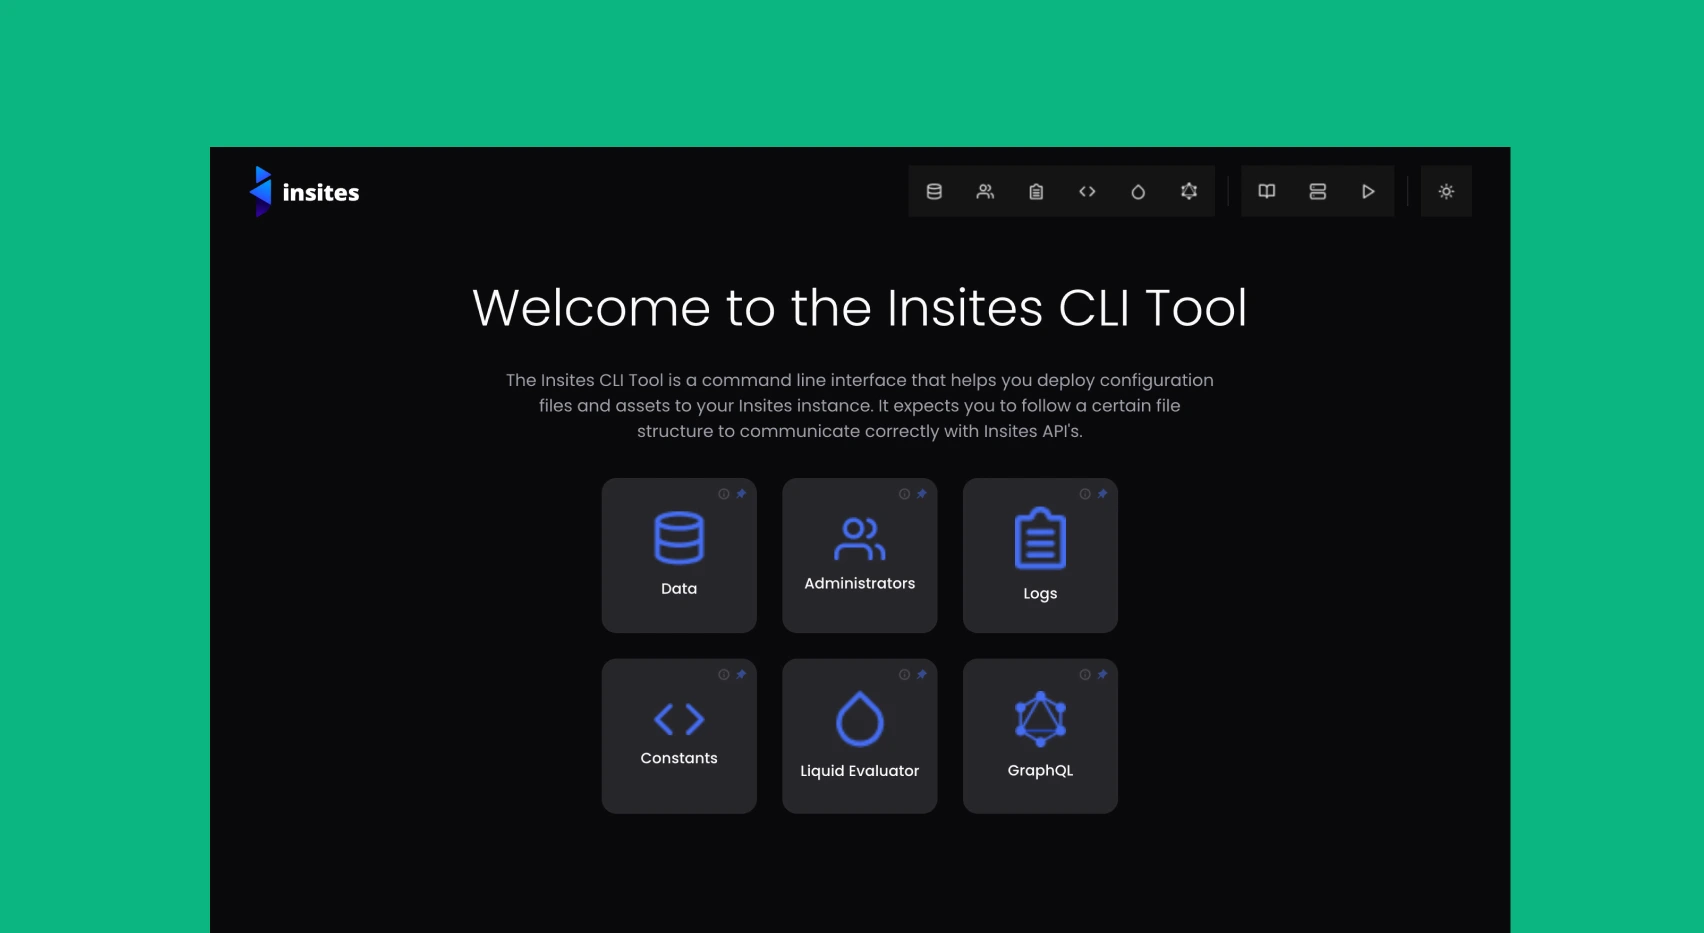
Task: Open the Administrators card
Action: pyautogui.click(x=860, y=556)
